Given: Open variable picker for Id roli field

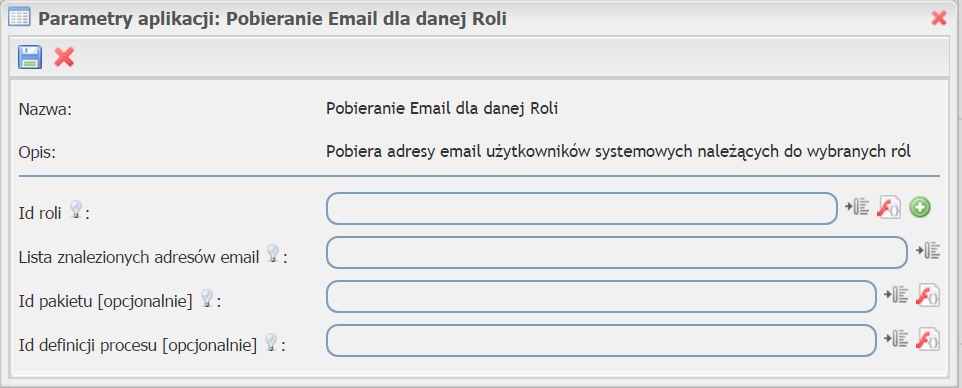Looking at the screenshot, I should coord(857,208).
